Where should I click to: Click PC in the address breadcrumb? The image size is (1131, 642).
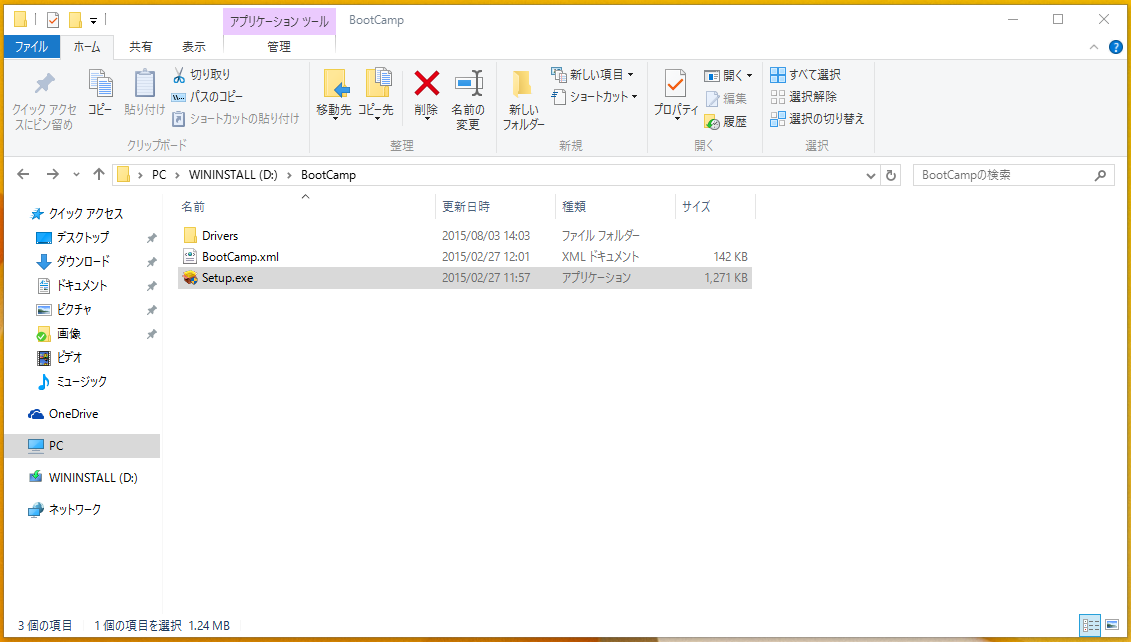159,175
